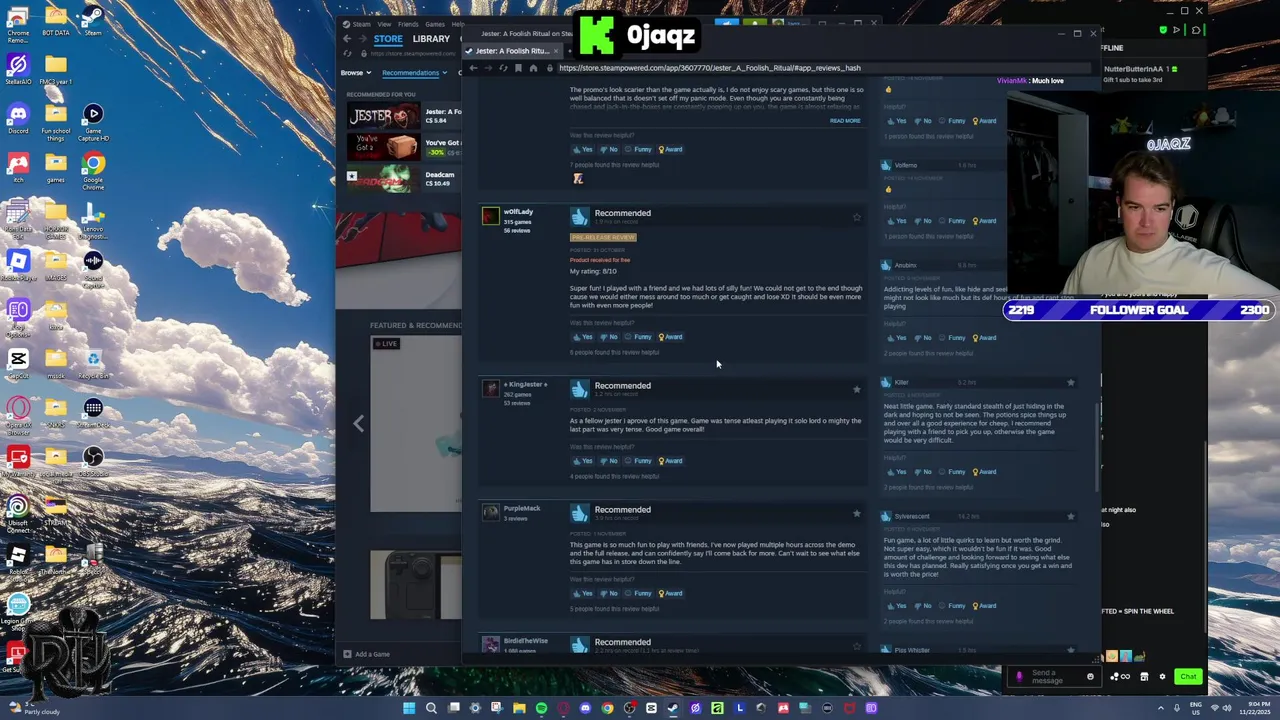1280x720 pixels.
Task: Open the View menu in Steam
Action: (x=384, y=24)
